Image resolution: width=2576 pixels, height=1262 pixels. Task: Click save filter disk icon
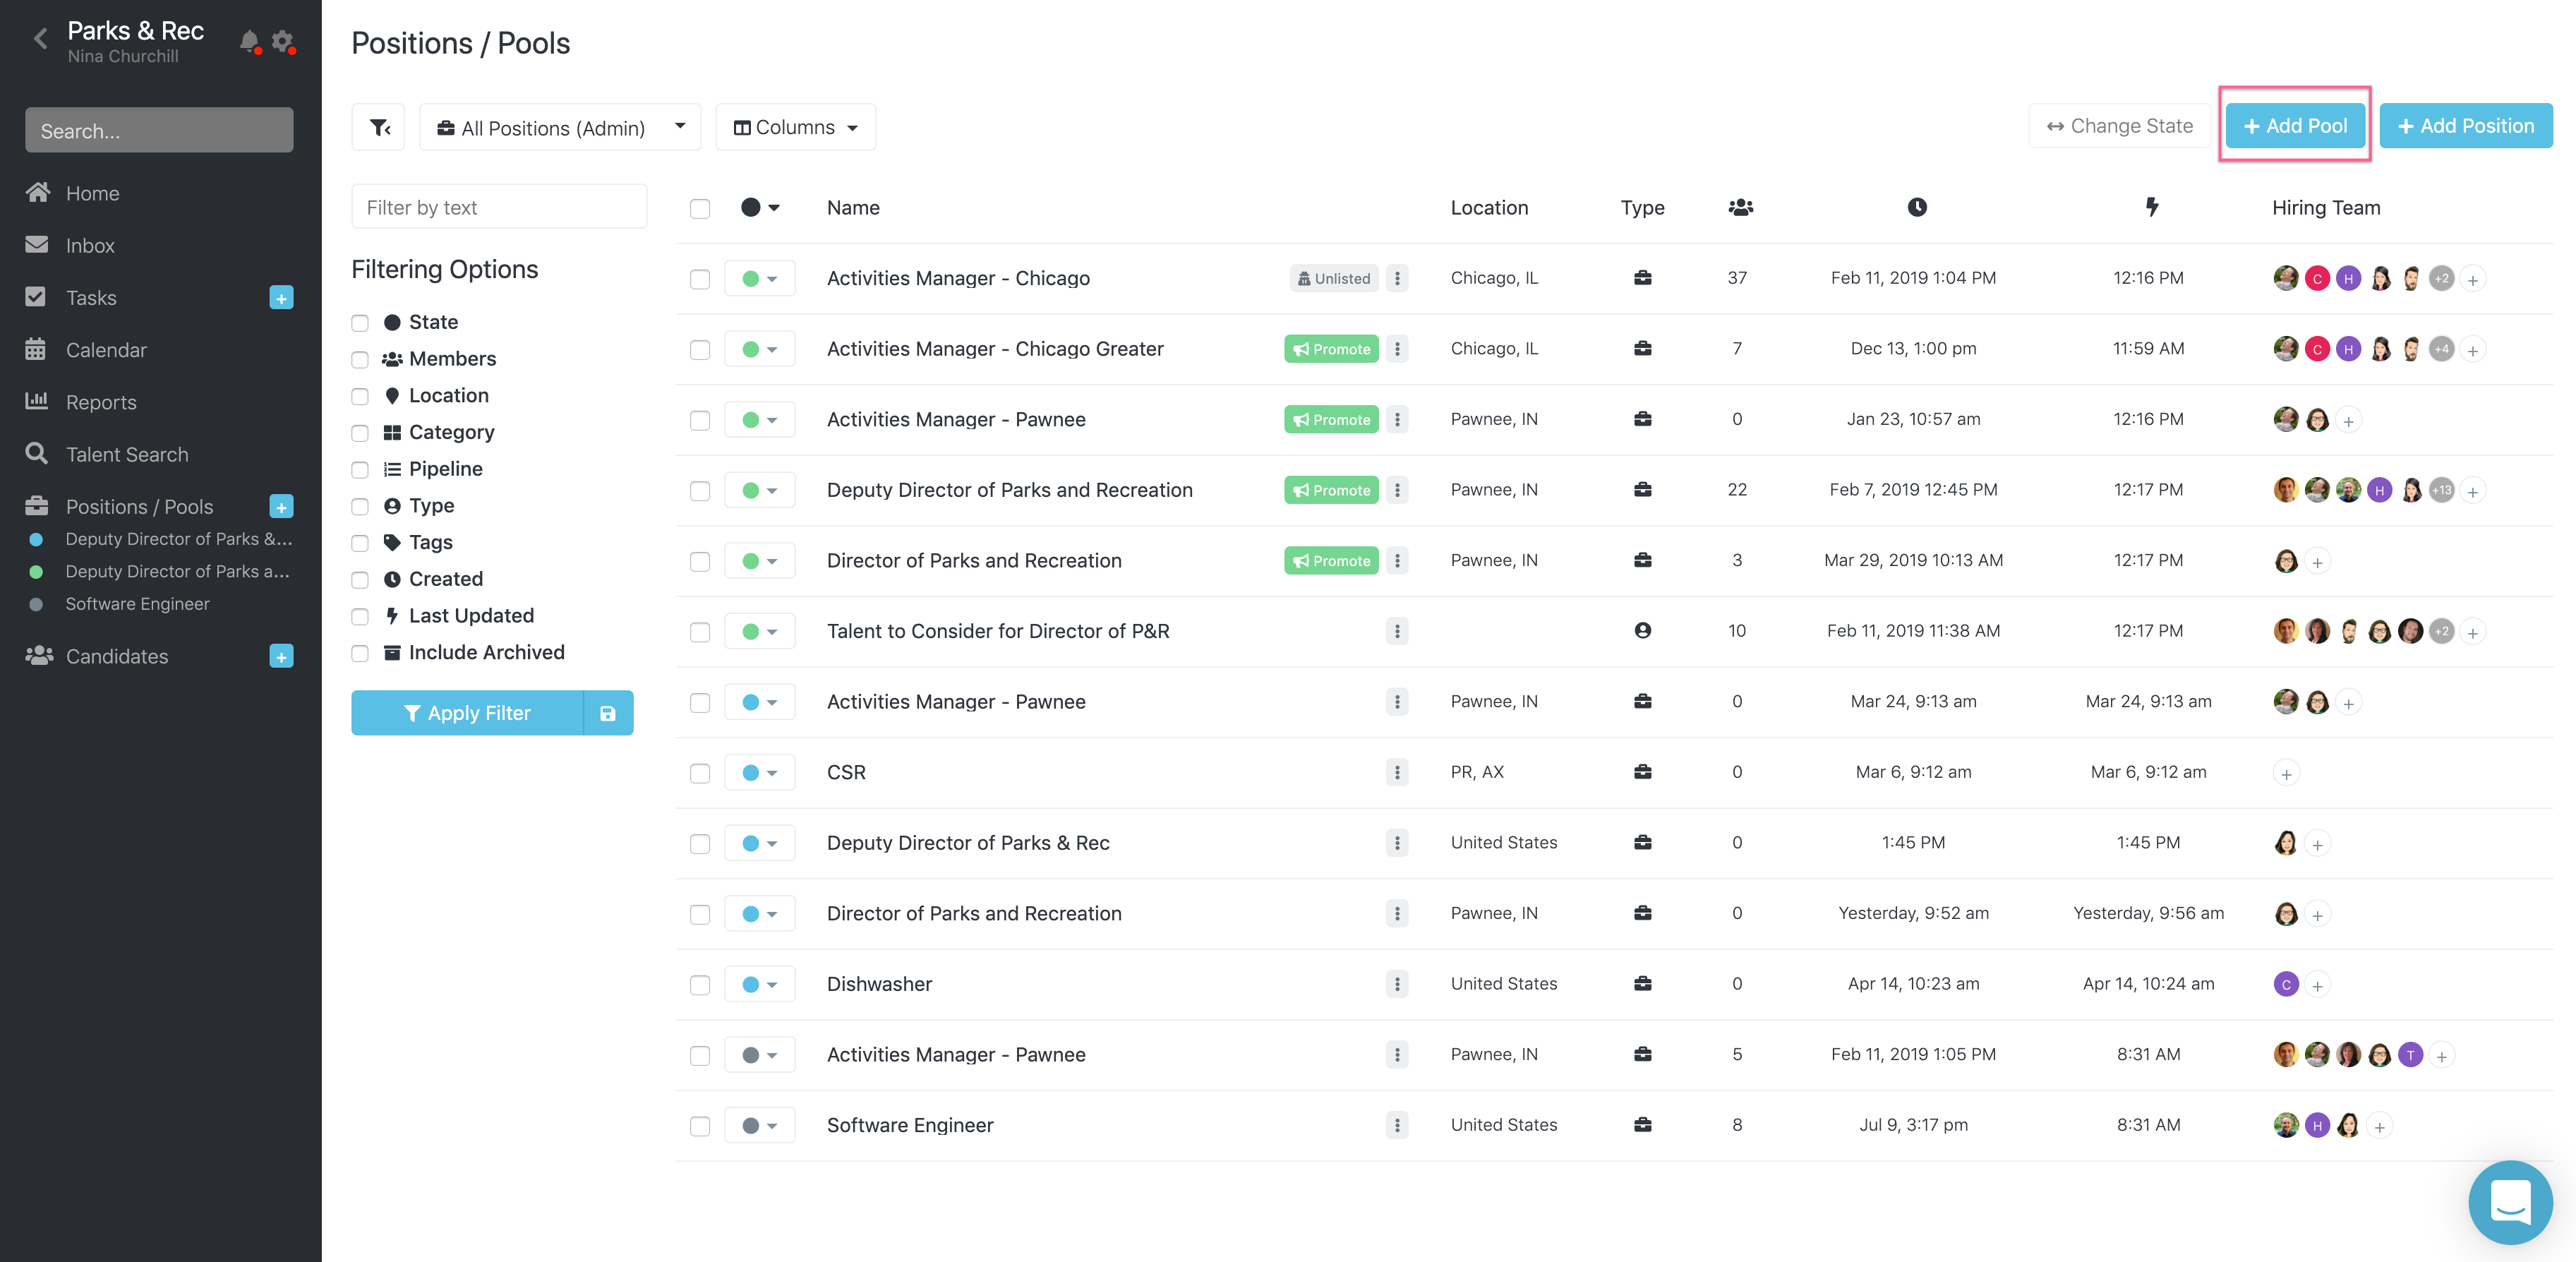pos(607,713)
